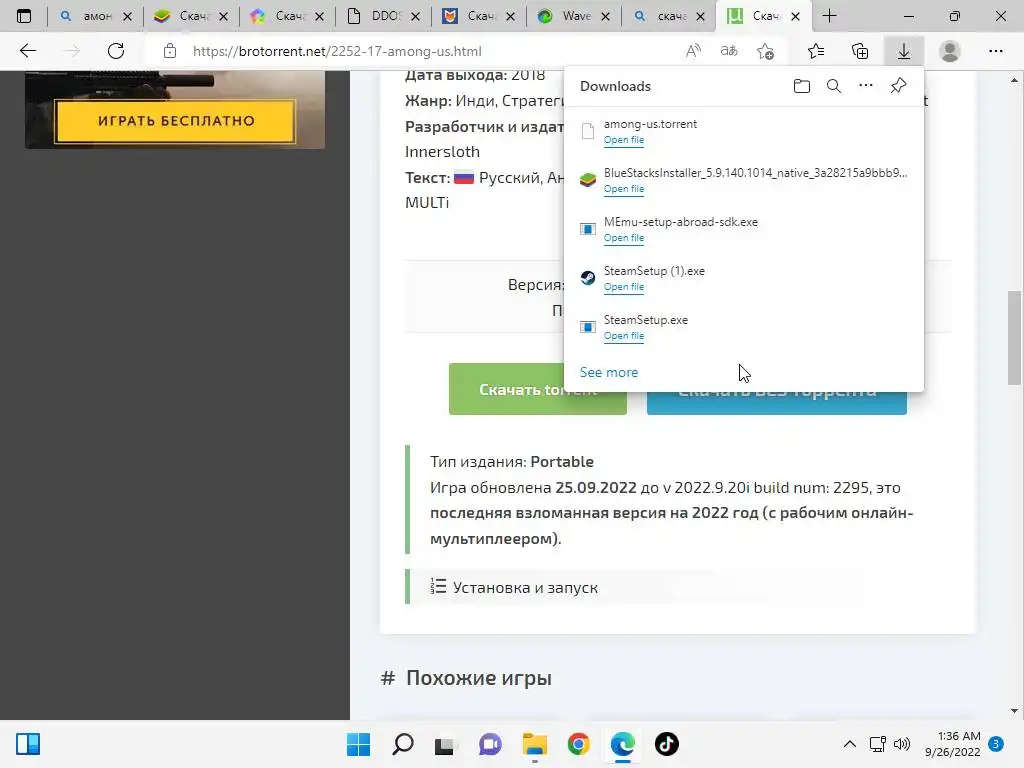Click green Скачать torrent button
This screenshot has width=1024, height=768.
point(537,389)
